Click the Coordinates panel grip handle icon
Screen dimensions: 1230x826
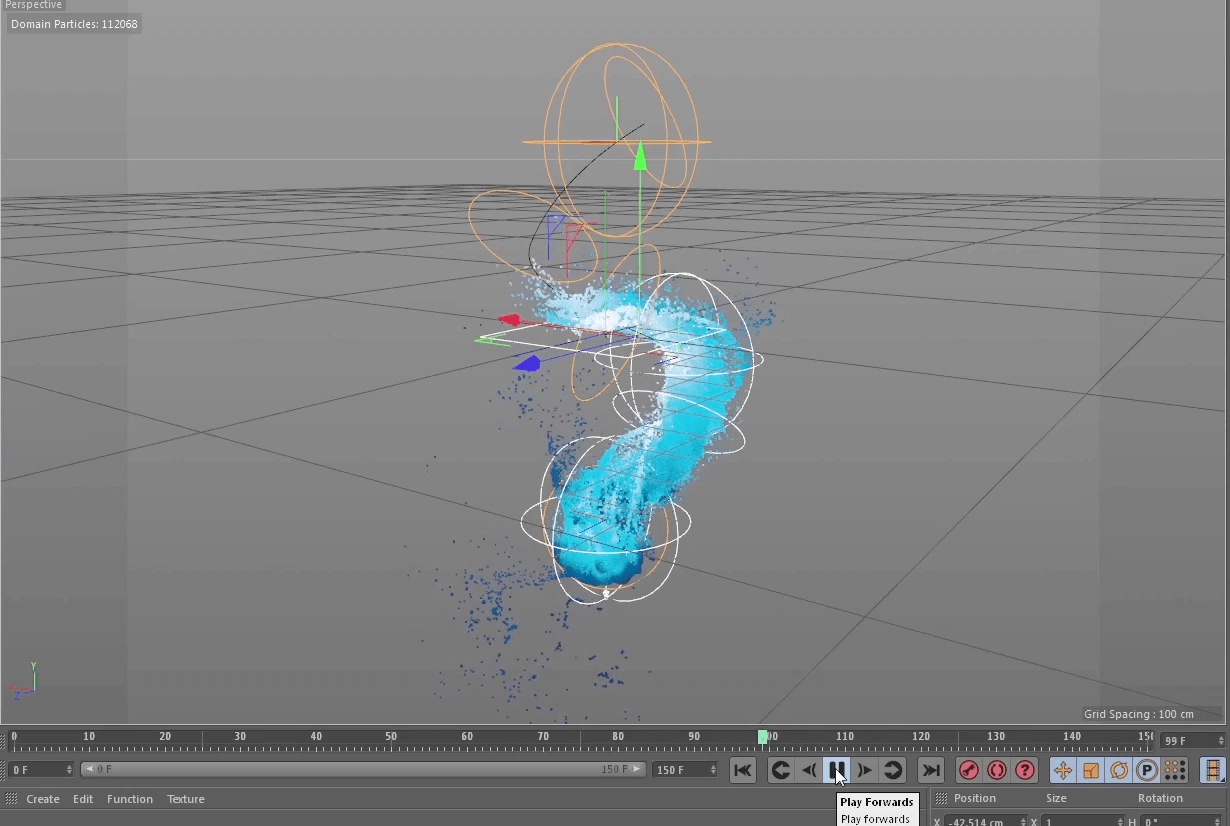click(x=941, y=798)
